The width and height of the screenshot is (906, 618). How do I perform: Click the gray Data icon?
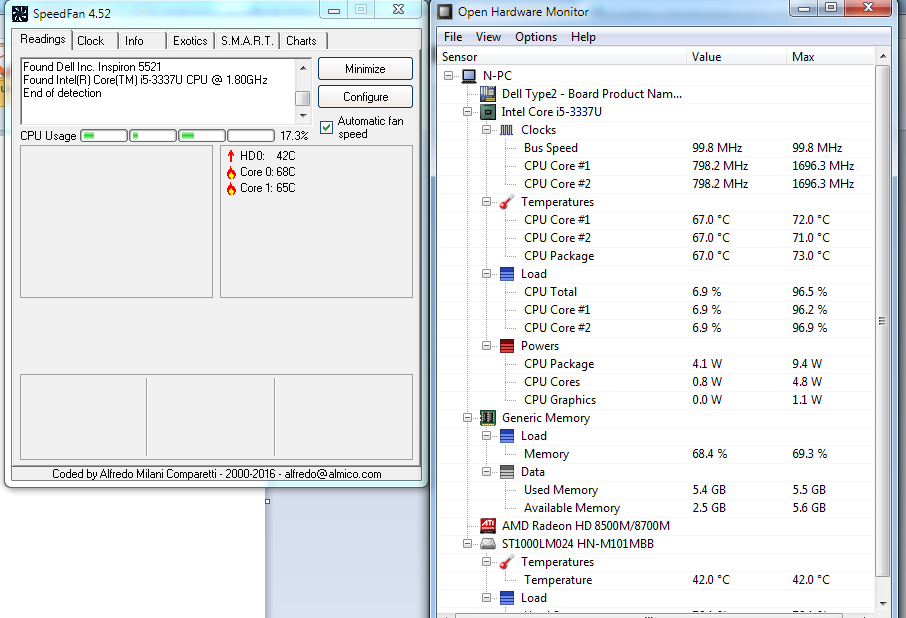click(507, 472)
